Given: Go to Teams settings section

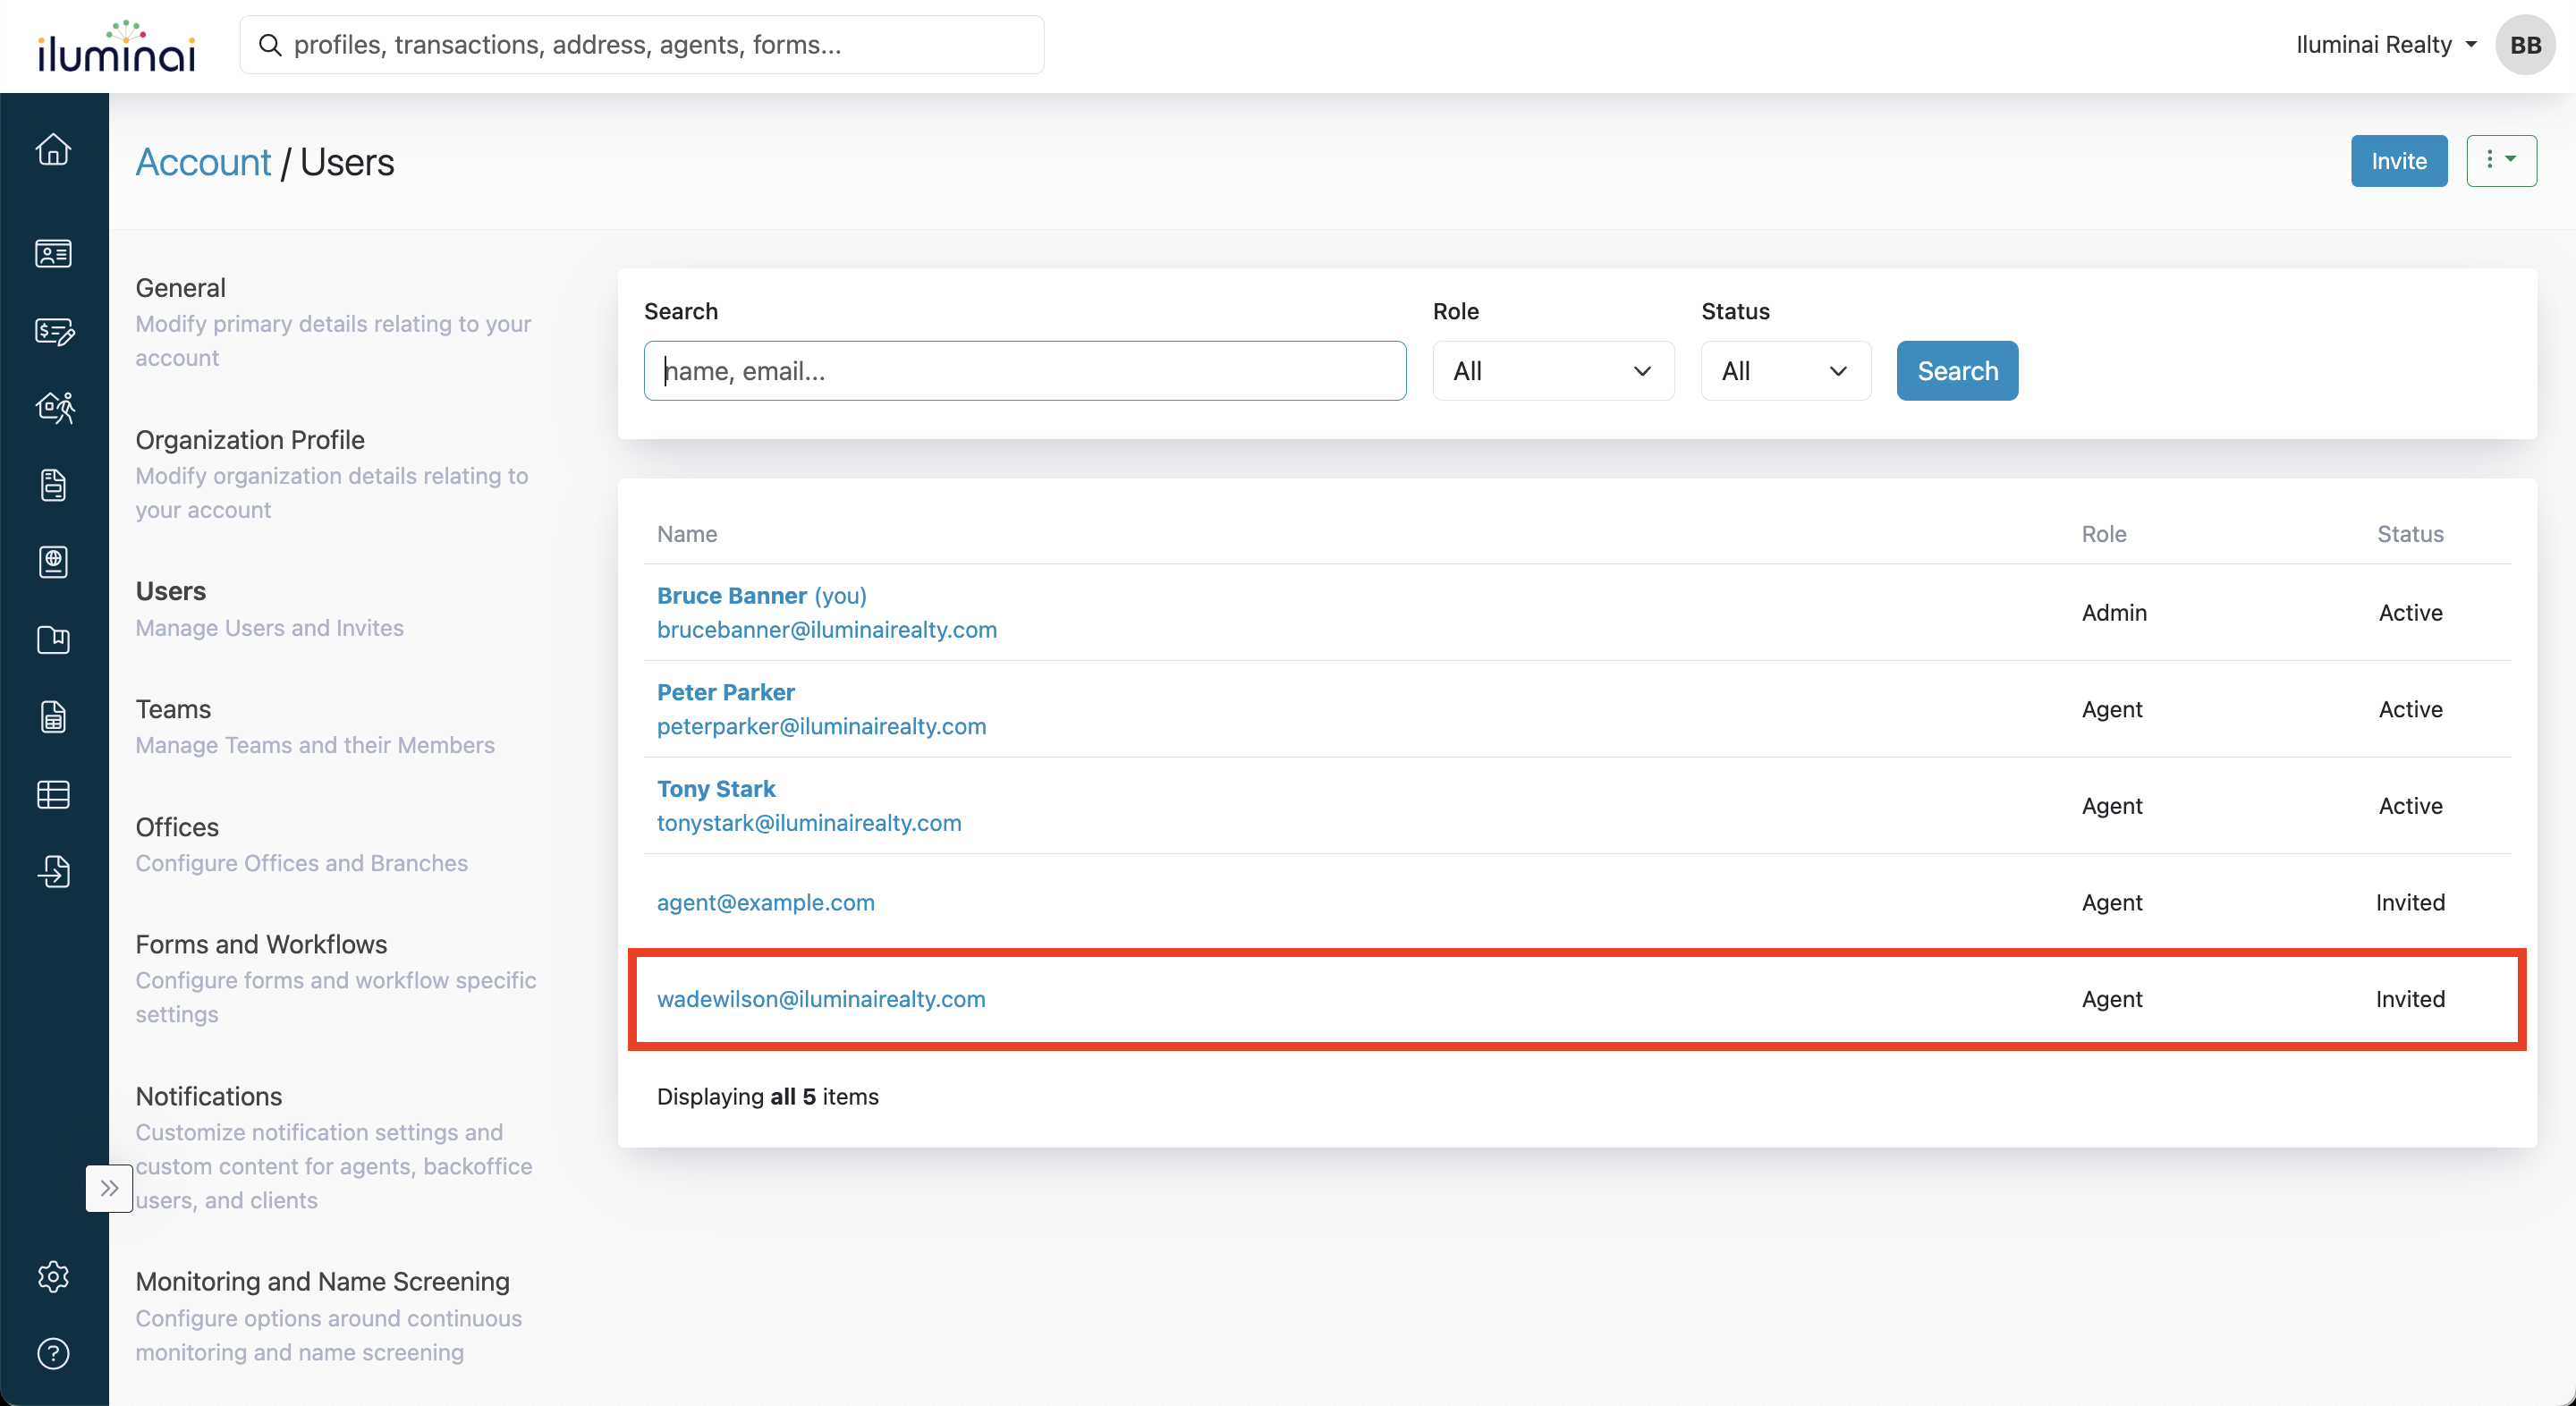Looking at the screenshot, I should click(x=173, y=709).
